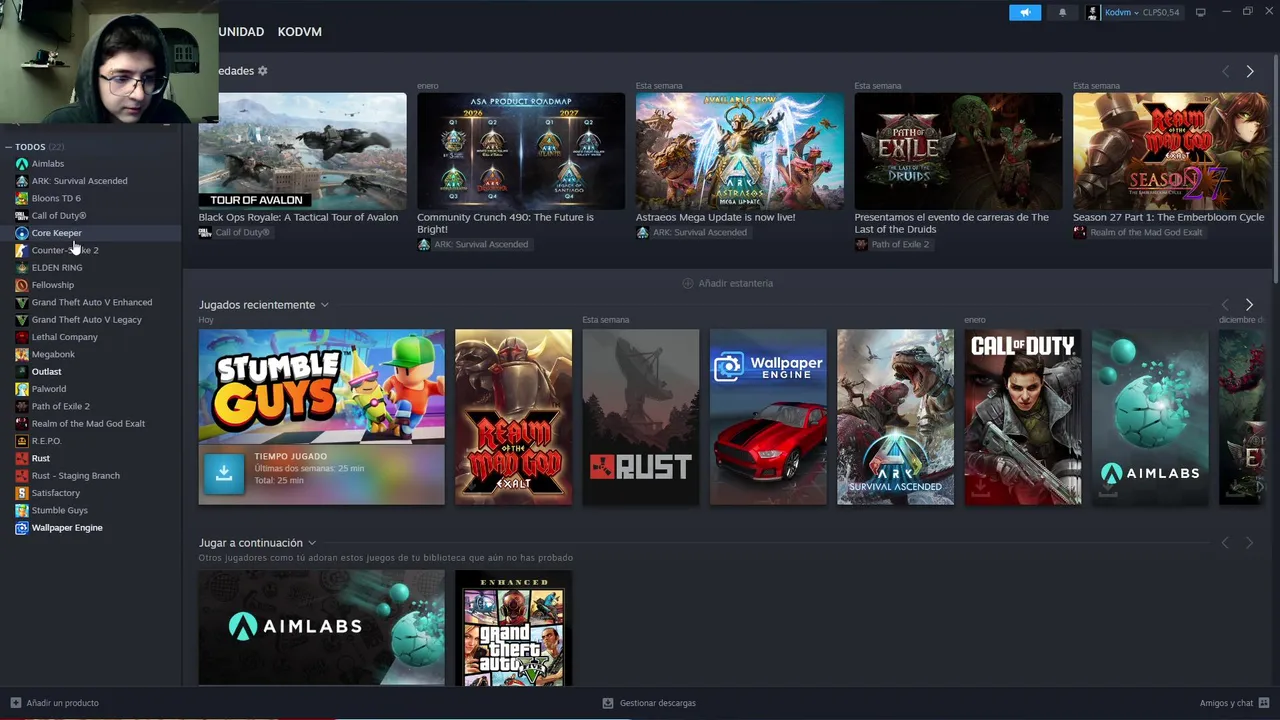This screenshot has width=1280, height=720.
Task: Open the notifications bell
Action: pos(1062,12)
